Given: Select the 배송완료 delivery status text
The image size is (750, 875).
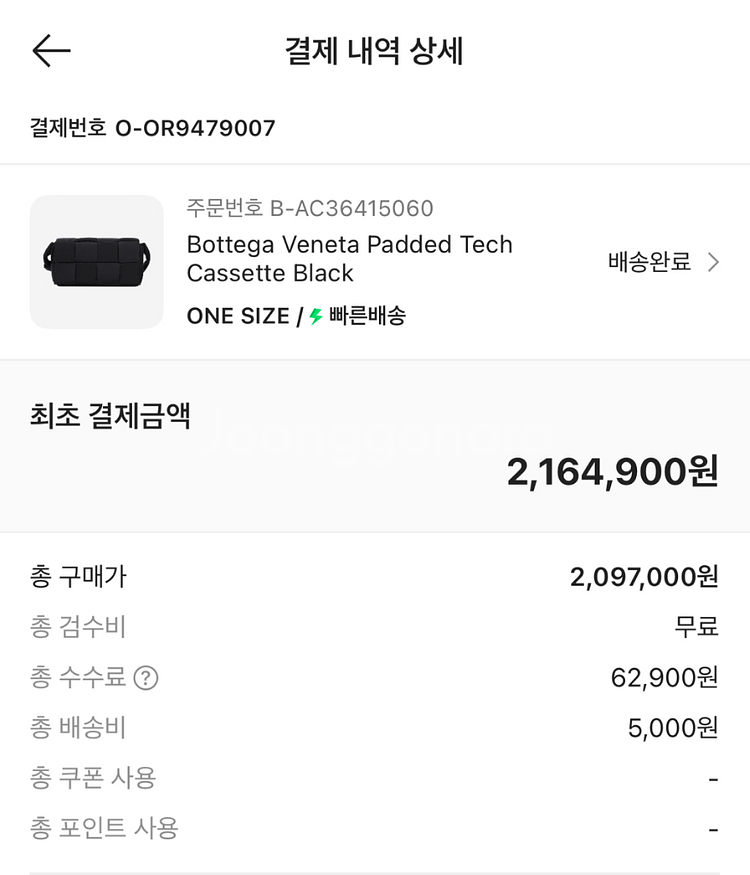Looking at the screenshot, I should click(x=649, y=262).
